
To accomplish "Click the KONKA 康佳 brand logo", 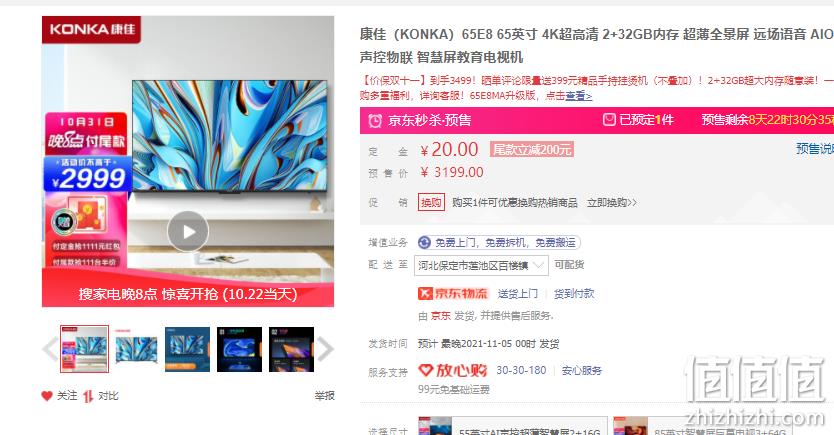I will (x=91, y=29).
